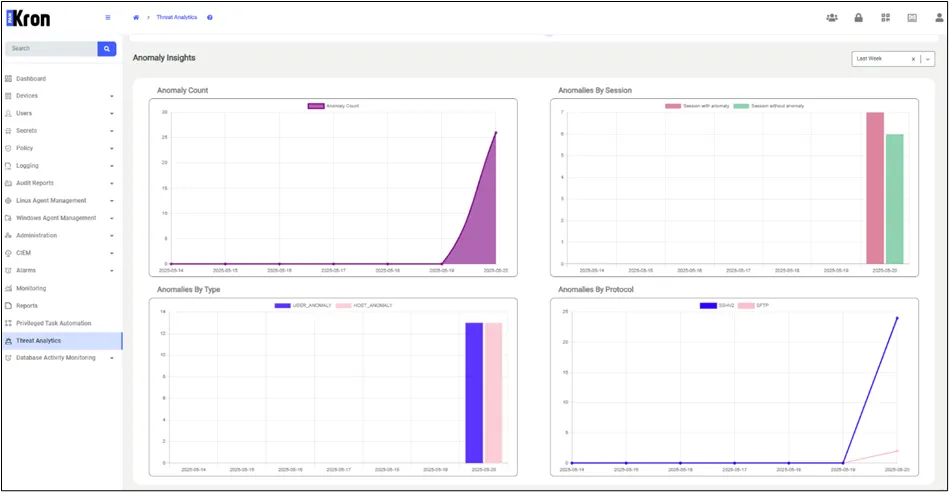
Task: Click the Logging sidebar icon
Action: point(8,166)
